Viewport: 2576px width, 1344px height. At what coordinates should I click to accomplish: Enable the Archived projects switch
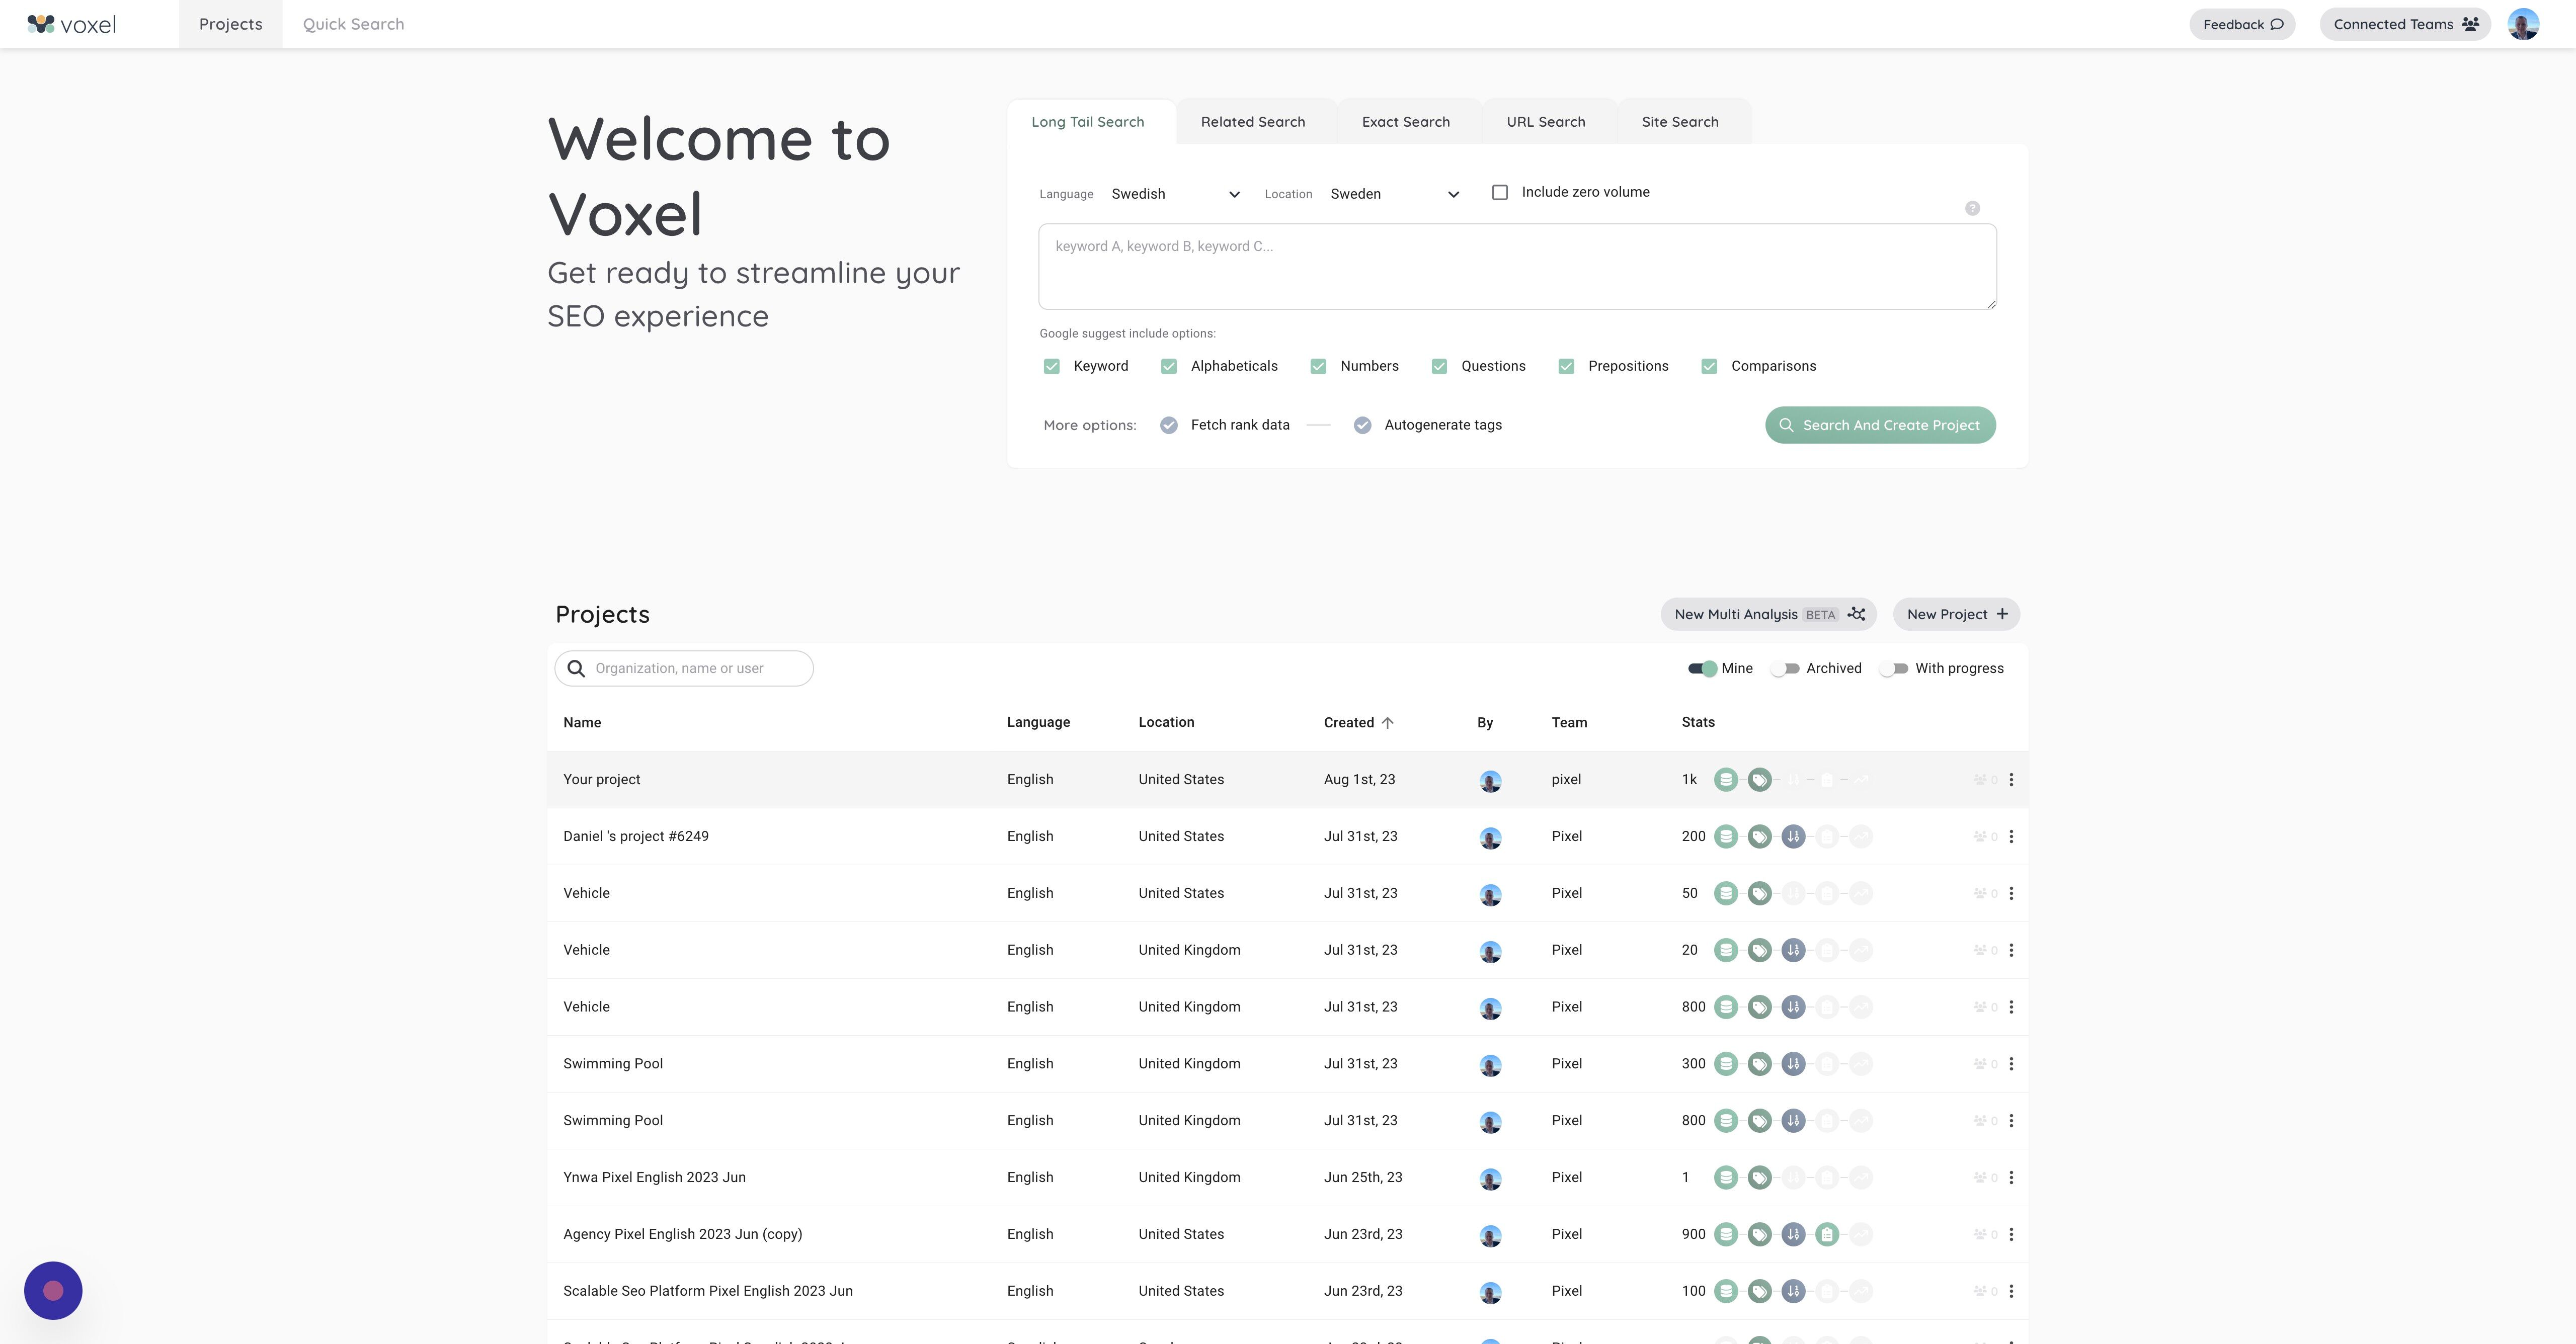click(1785, 668)
